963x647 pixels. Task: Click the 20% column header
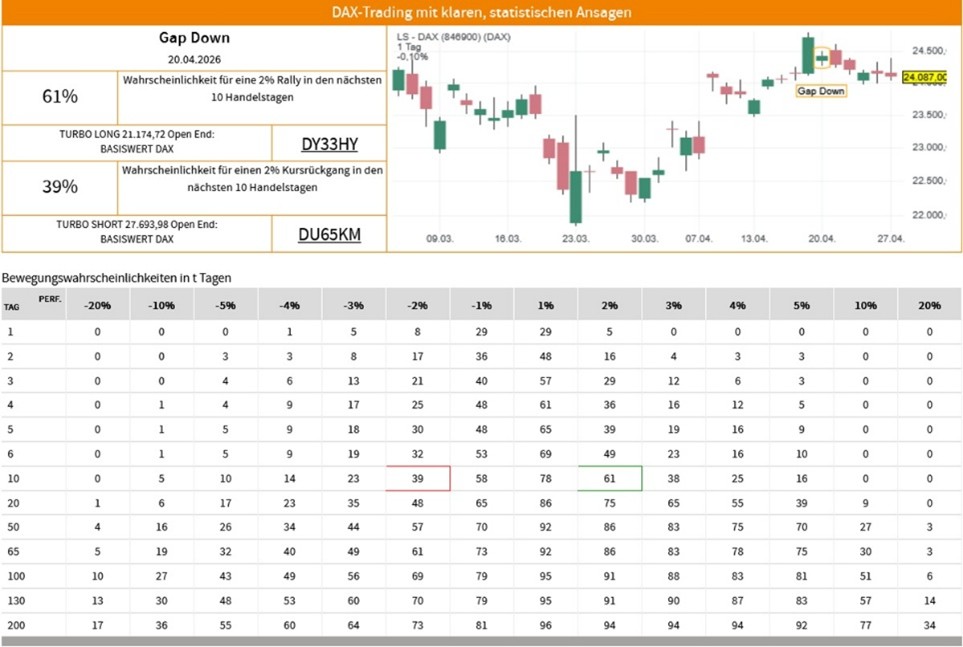929,305
